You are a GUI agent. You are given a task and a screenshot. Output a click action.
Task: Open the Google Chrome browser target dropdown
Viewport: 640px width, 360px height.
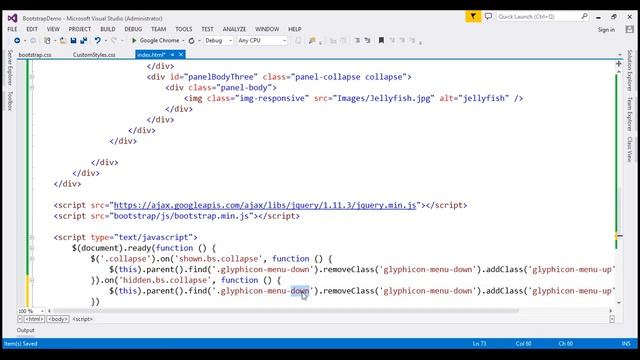point(183,41)
